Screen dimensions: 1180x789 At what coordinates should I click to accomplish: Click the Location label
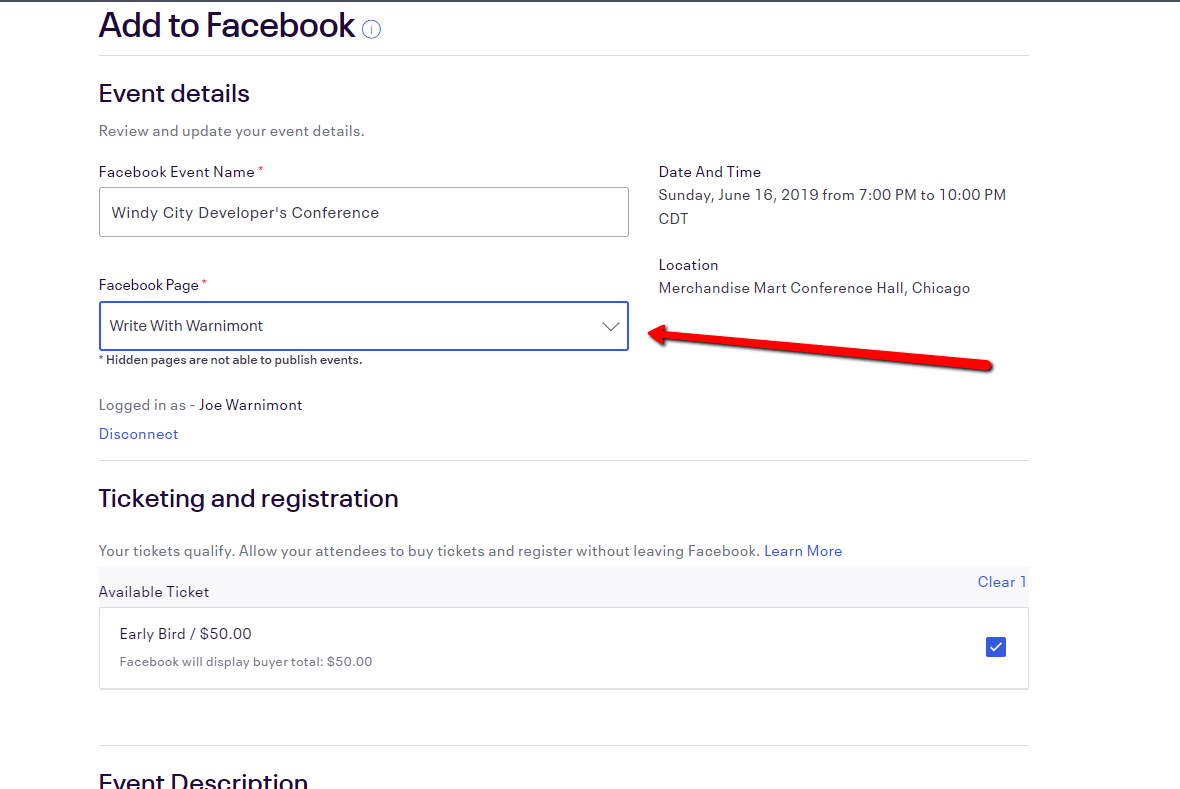[x=689, y=265]
